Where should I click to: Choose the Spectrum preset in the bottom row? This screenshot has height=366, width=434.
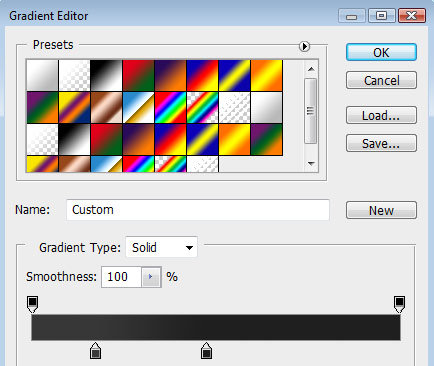(138, 164)
